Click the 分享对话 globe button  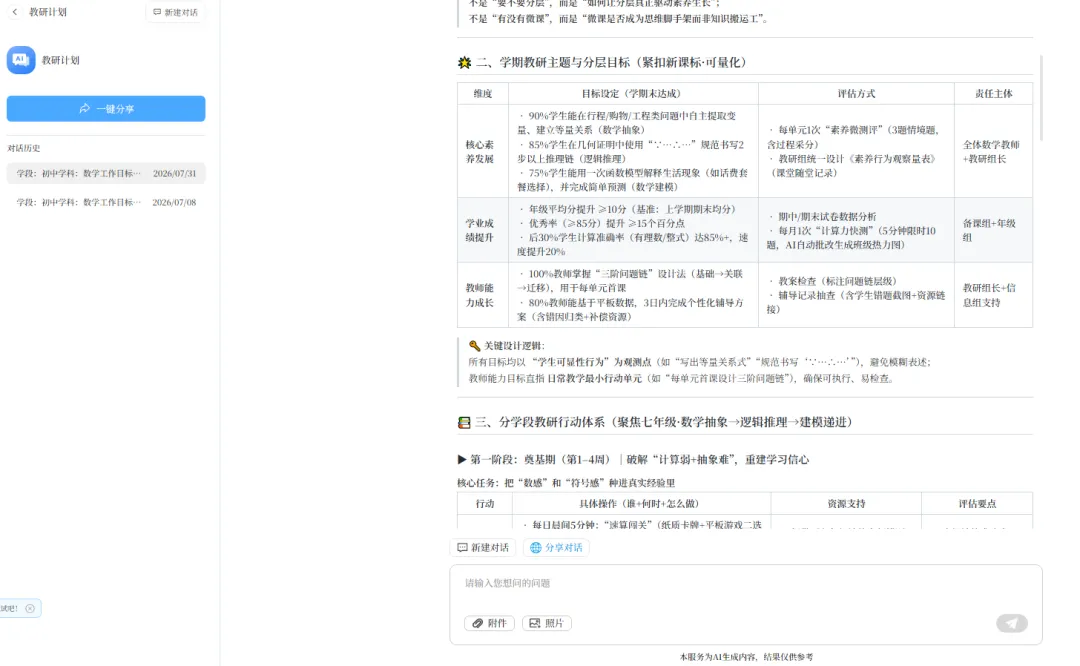[x=557, y=548]
